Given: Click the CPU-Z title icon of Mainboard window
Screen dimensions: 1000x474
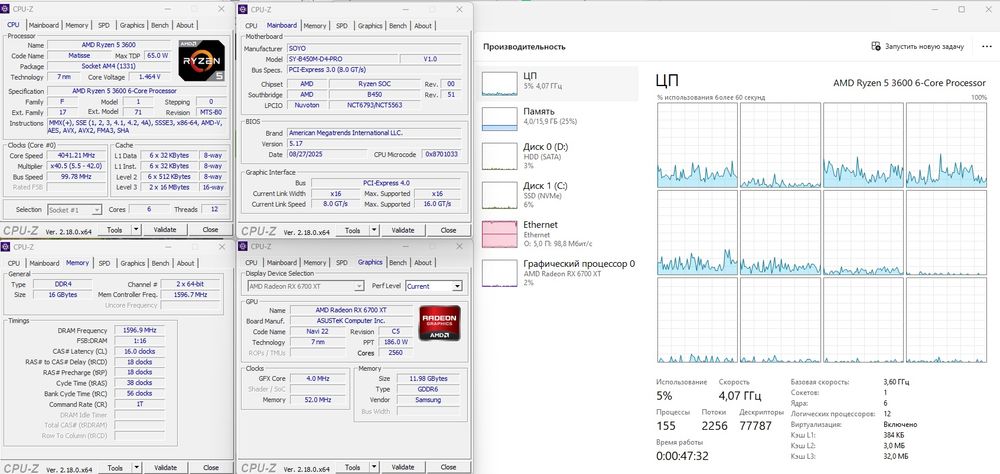Looking at the screenshot, I should click(x=244, y=10).
